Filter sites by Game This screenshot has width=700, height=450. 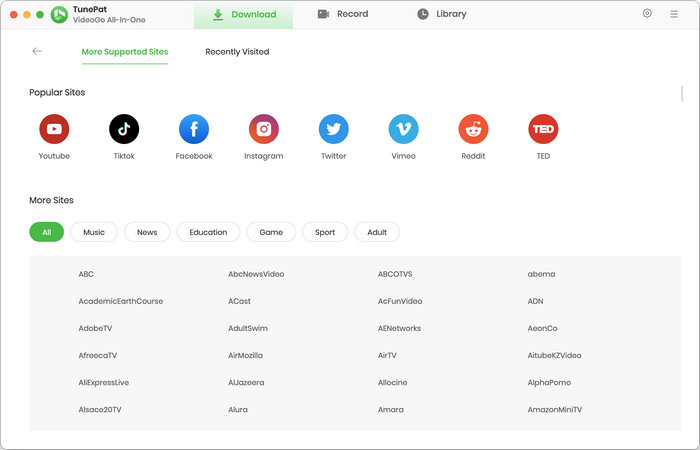tap(271, 232)
